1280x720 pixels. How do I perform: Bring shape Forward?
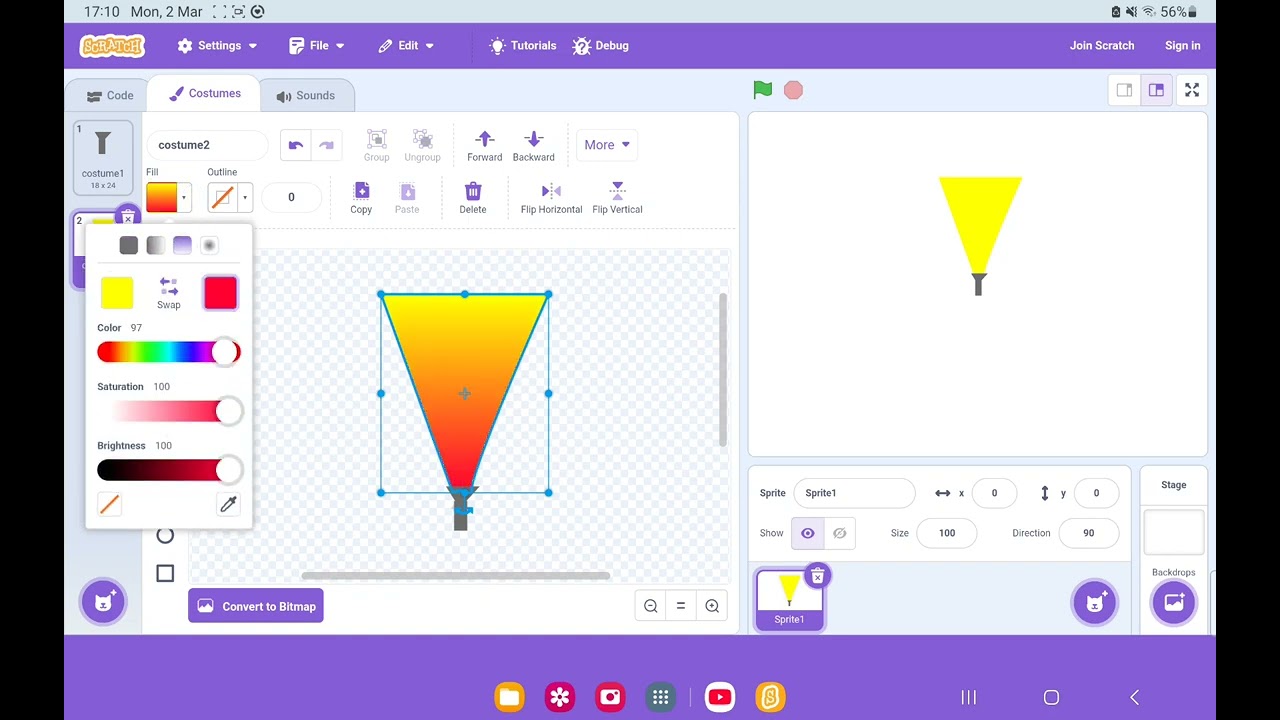tap(484, 145)
